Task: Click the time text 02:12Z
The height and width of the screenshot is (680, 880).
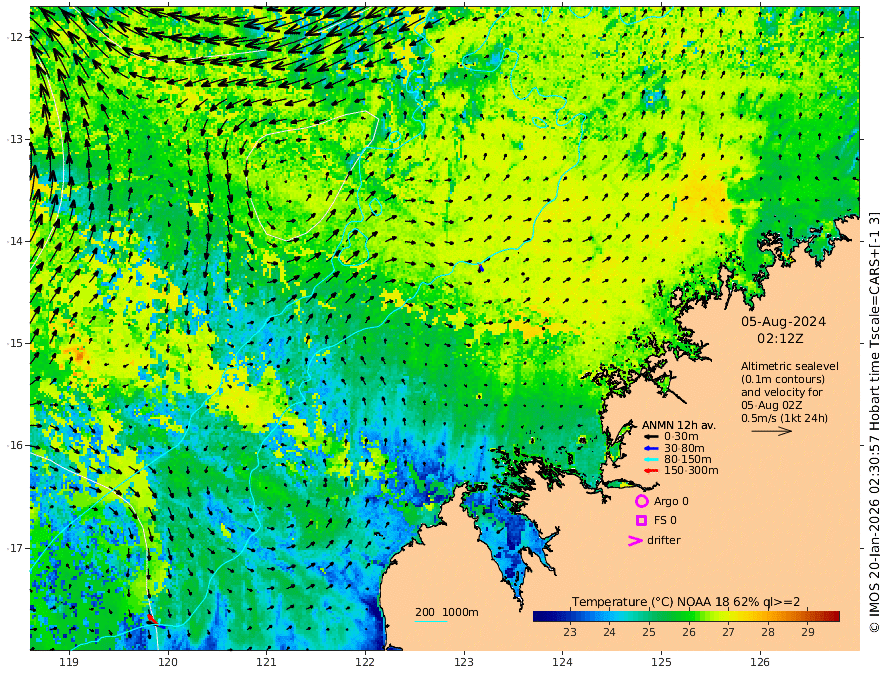Action: pyautogui.click(x=780, y=339)
